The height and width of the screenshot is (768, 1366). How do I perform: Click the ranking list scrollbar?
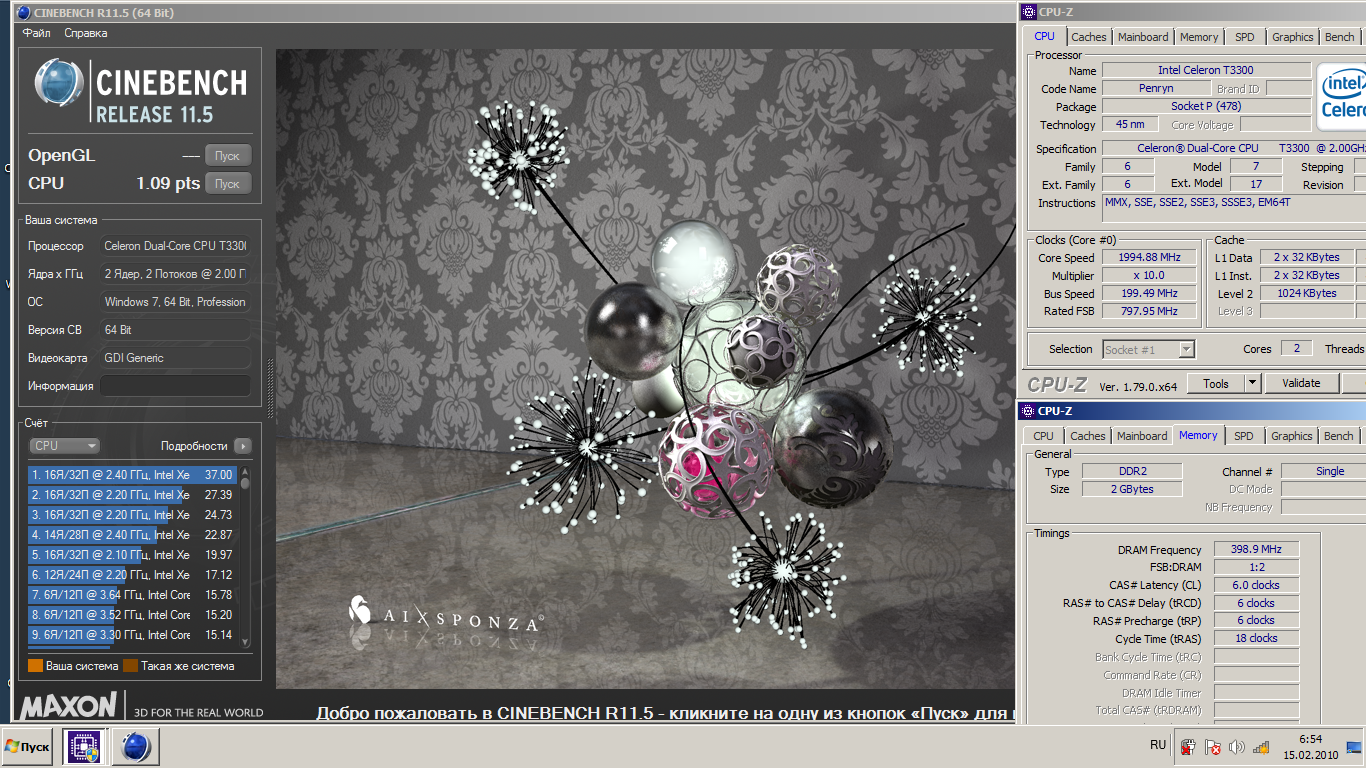245,558
